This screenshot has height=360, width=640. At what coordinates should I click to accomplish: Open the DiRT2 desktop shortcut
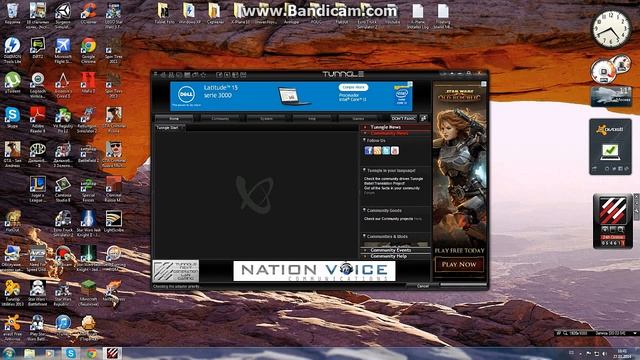[38, 48]
